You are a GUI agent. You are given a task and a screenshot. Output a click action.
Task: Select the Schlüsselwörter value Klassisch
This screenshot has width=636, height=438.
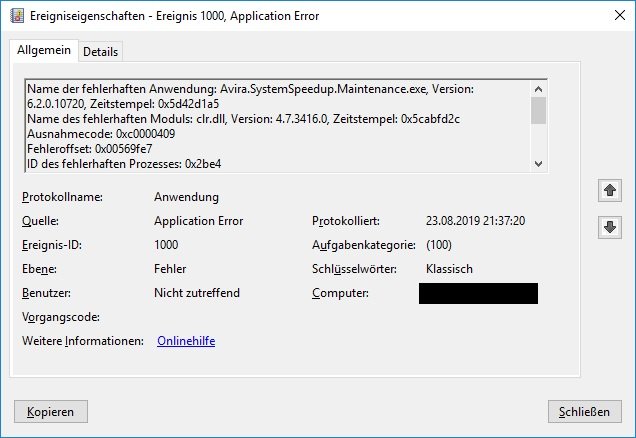pyautogui.click(x=449, y=269)
